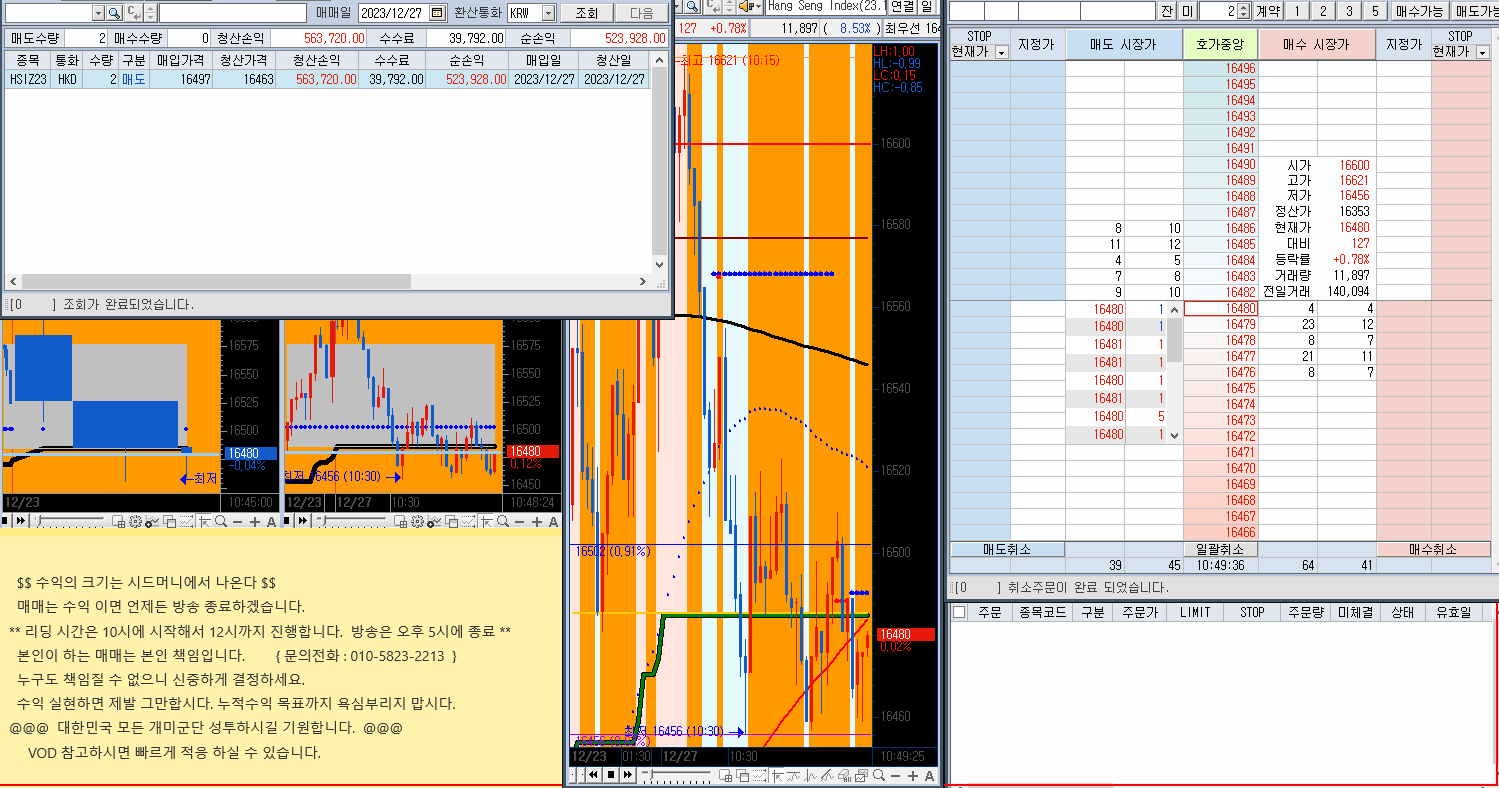Tick the header checkbox in the order list
The width and height of the screenshot is (1499, 788).
tap(960, 612)
